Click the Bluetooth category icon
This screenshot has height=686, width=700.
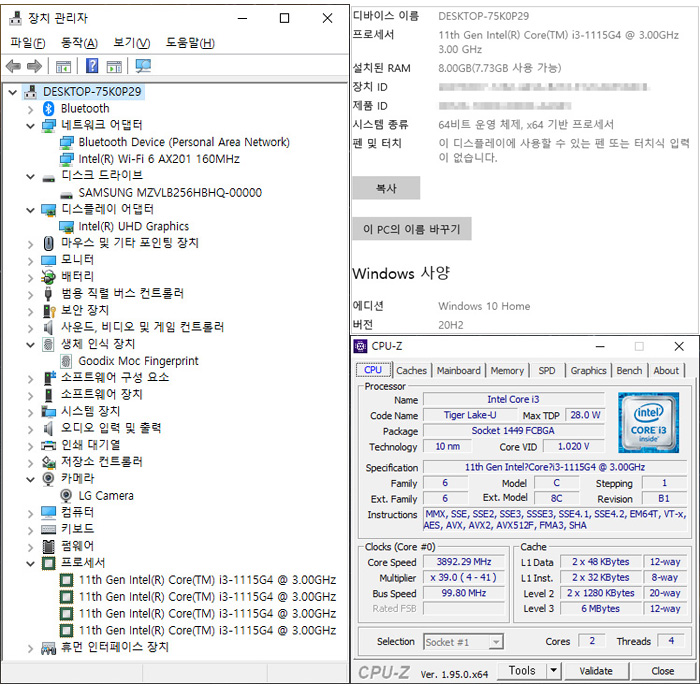49,108
